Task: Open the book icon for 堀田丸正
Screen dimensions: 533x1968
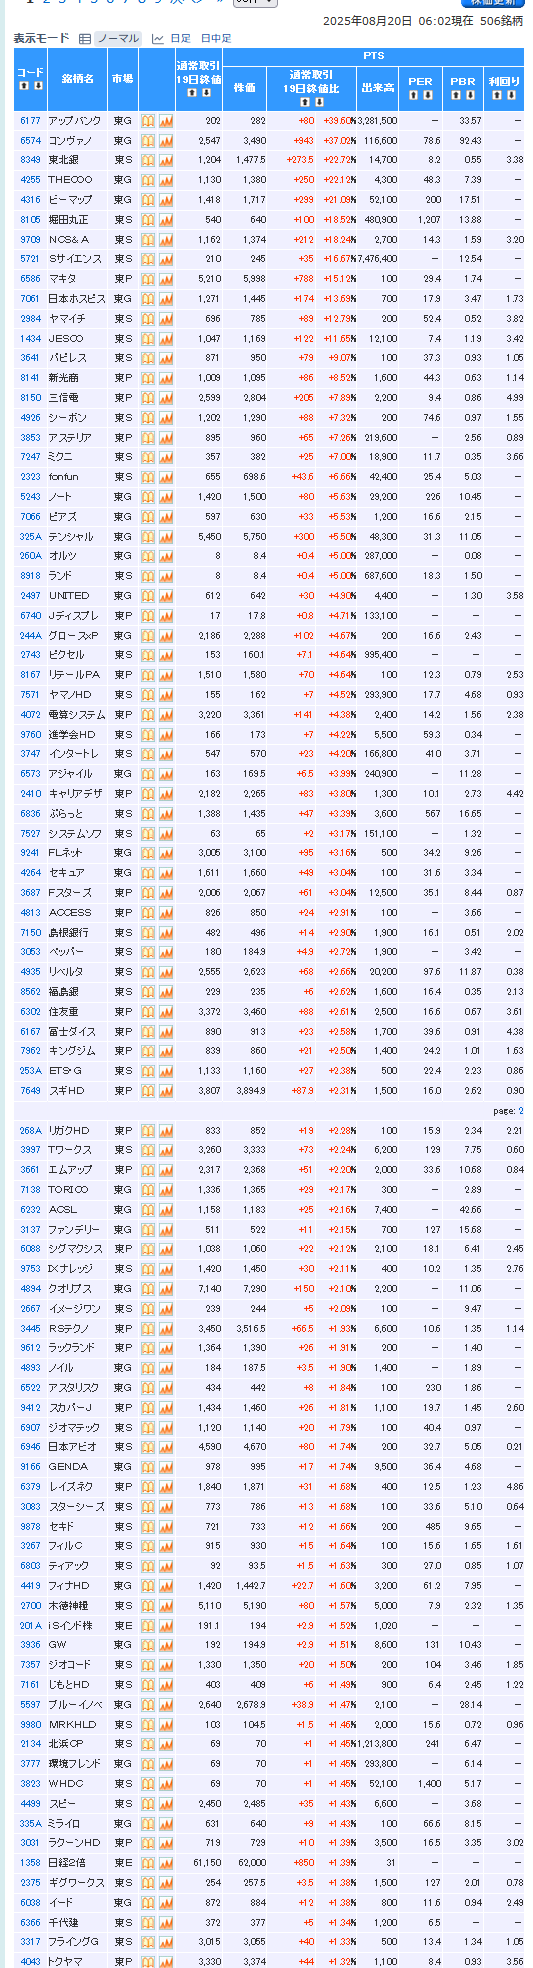Action: point(147,220)
